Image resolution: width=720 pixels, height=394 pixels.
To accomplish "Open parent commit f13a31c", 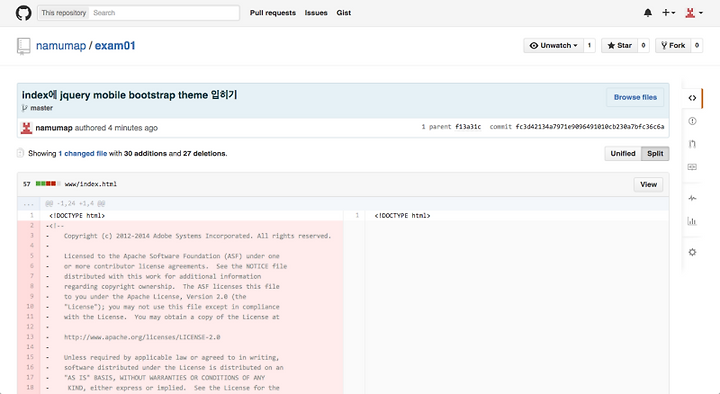I will point(468,127).
